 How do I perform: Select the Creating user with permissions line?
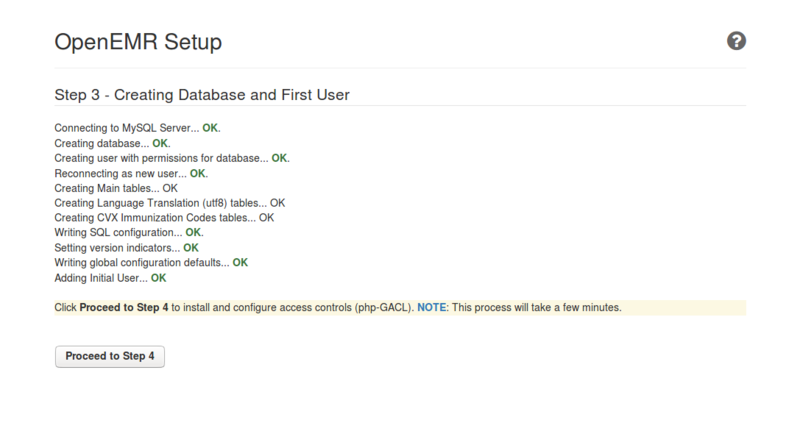(160, 158)
